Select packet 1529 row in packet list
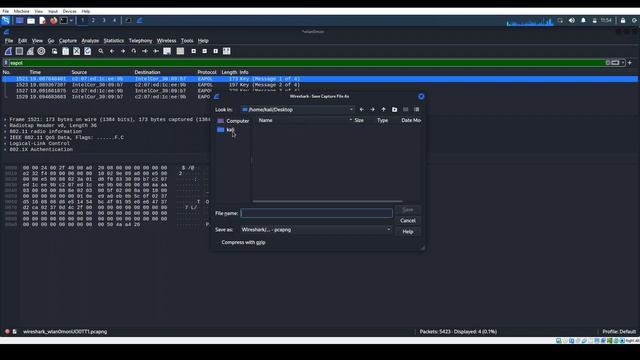The image size is (640, 360). [x=106, y=97]
